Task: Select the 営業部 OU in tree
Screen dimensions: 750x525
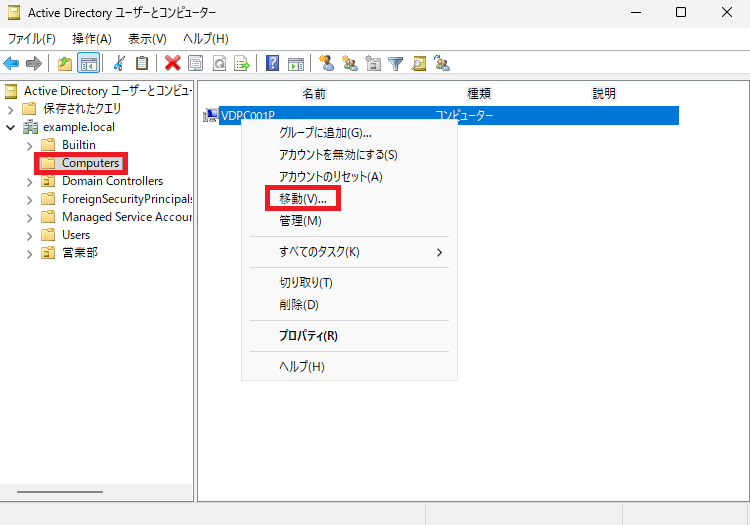Action: [80, 253]
